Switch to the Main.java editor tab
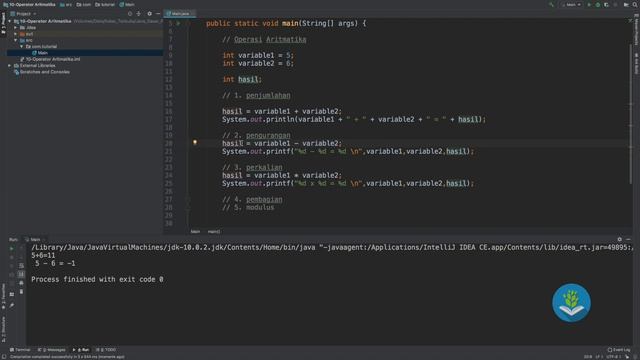The width and height of the screenshot is (640, 360). (x=180, y=13)
